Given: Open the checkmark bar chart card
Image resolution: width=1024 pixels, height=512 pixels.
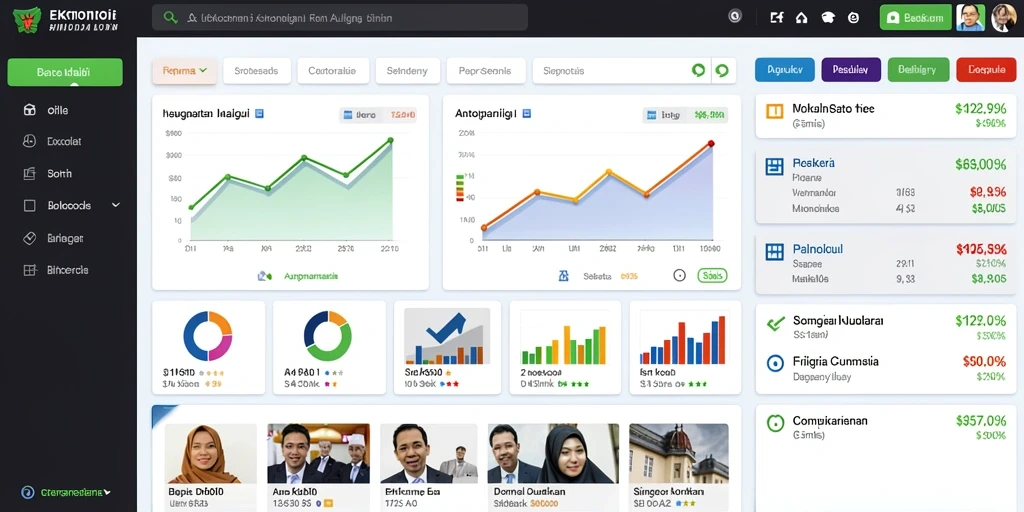Looking at the screenshot, I should 447,347.
